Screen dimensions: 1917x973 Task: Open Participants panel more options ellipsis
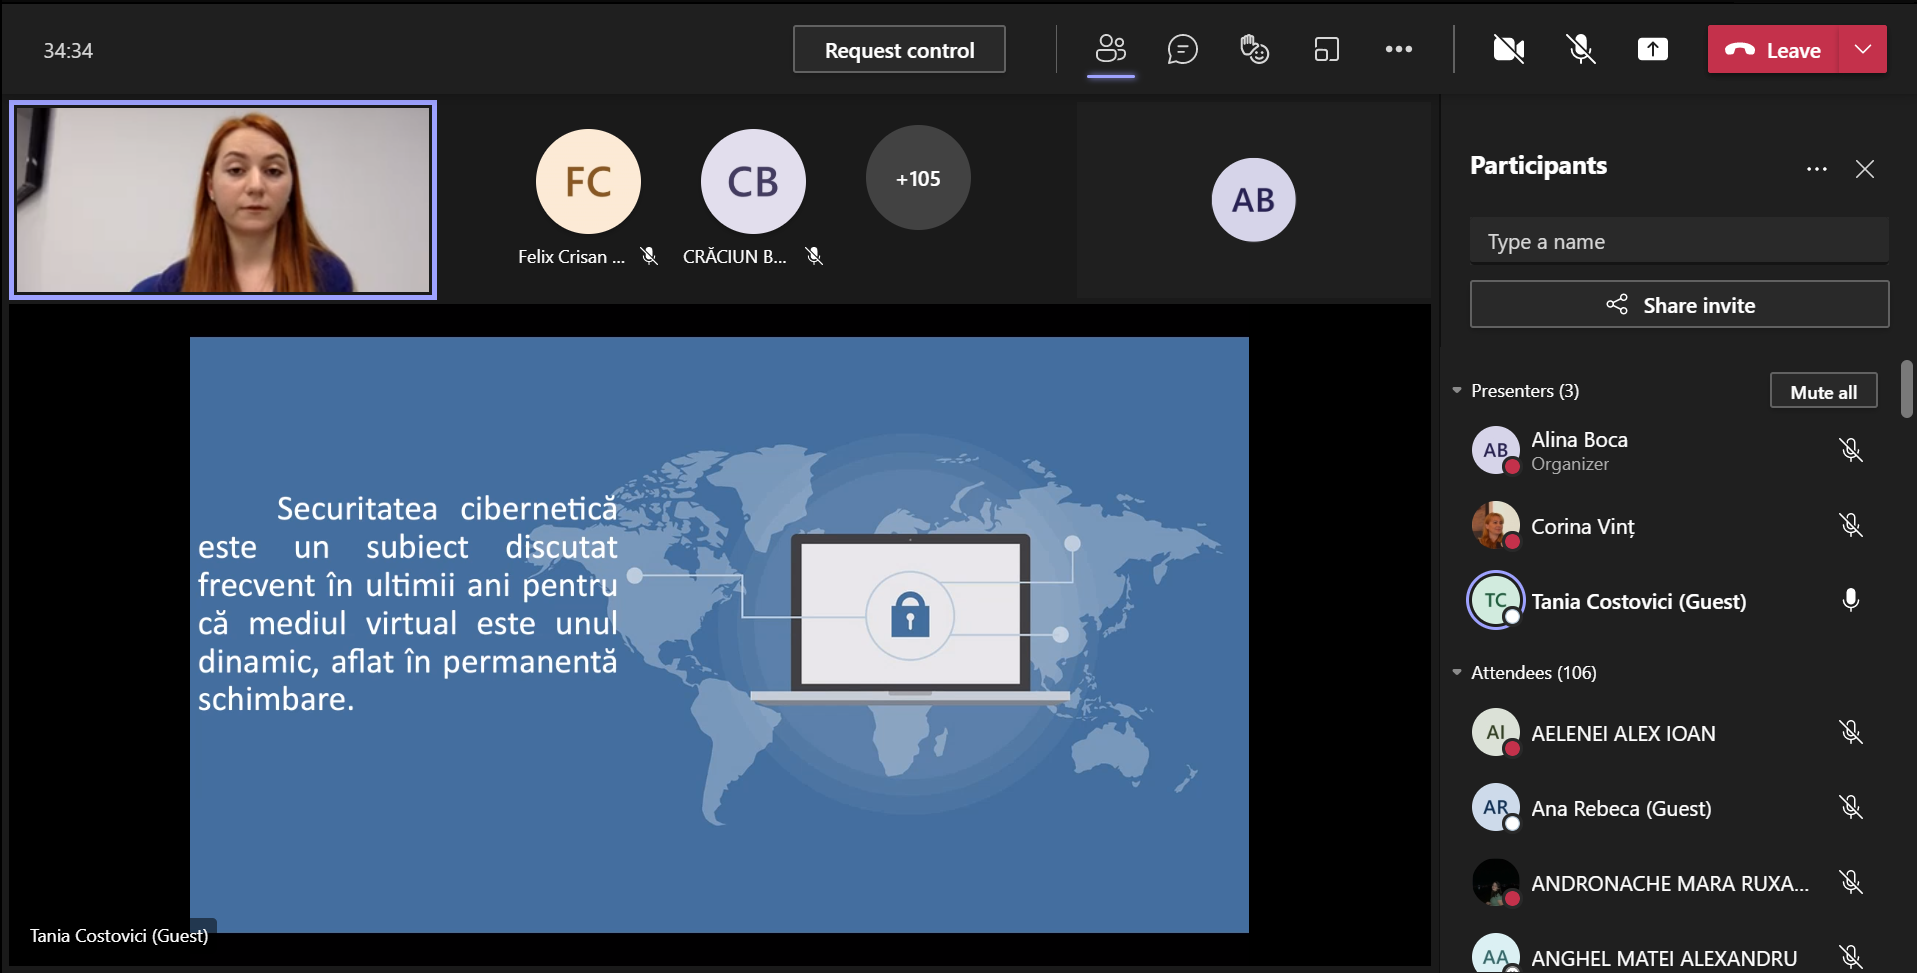tap(1816, 169)
